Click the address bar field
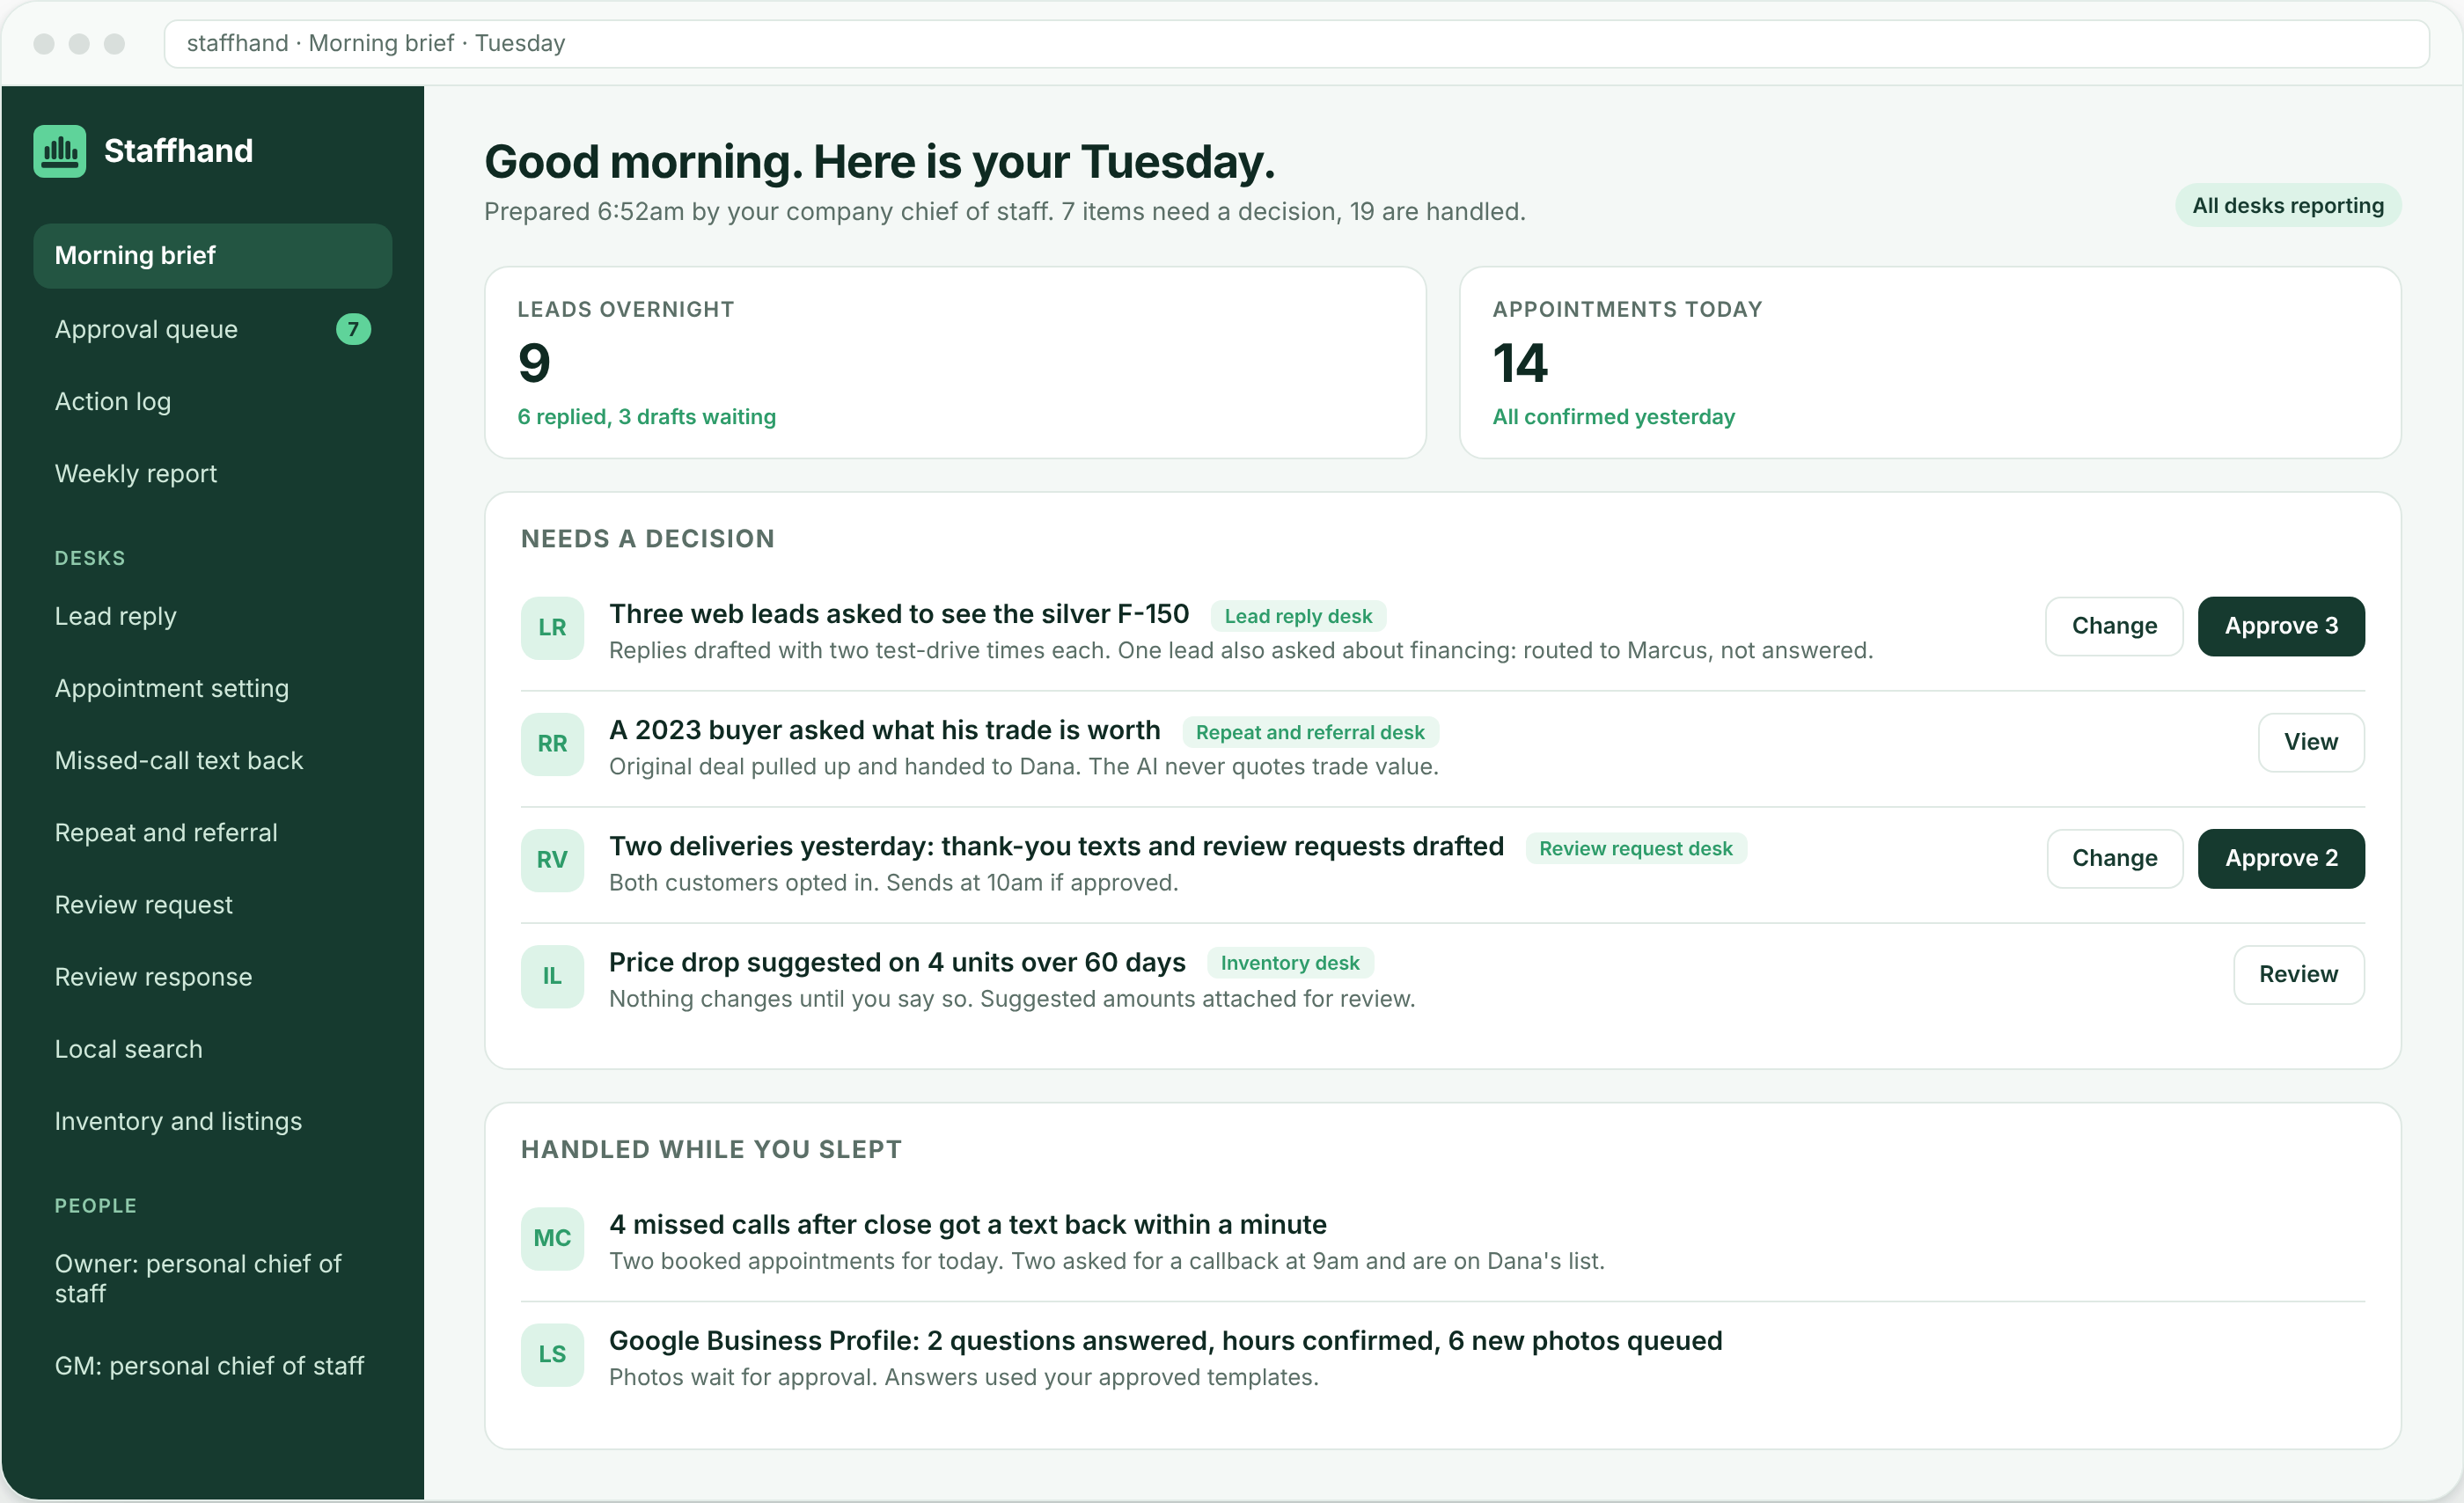 coord(1297,43)
